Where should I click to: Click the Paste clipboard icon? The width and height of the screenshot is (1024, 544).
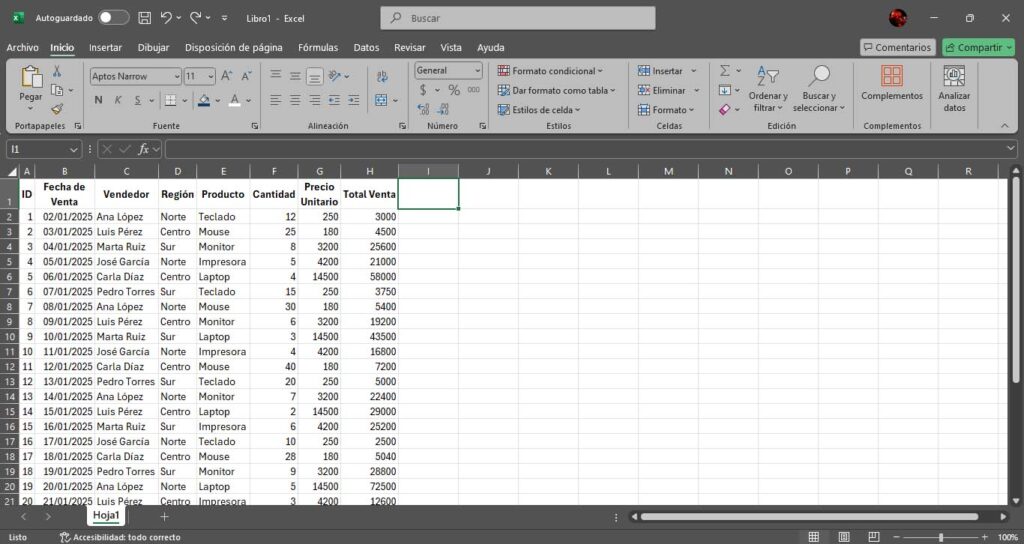[31, 77]
